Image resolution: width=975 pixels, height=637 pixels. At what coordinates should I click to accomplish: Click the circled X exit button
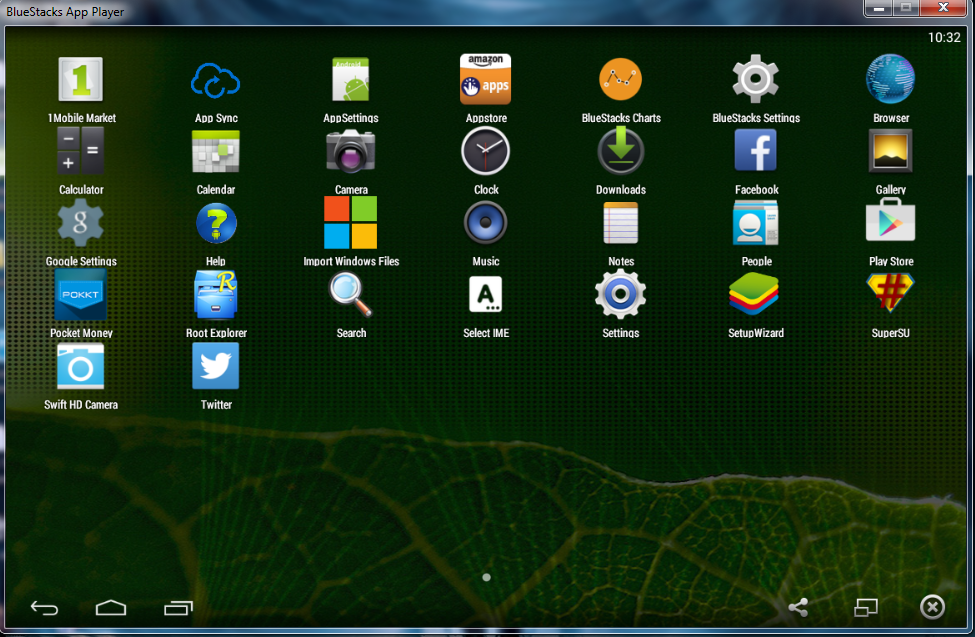click(932, 607)
